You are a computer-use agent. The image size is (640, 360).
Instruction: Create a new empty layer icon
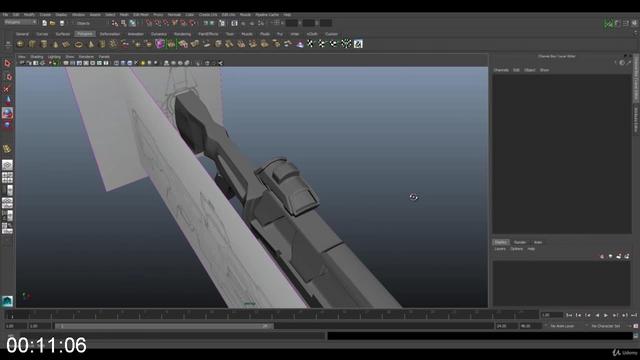pos(619,256)
